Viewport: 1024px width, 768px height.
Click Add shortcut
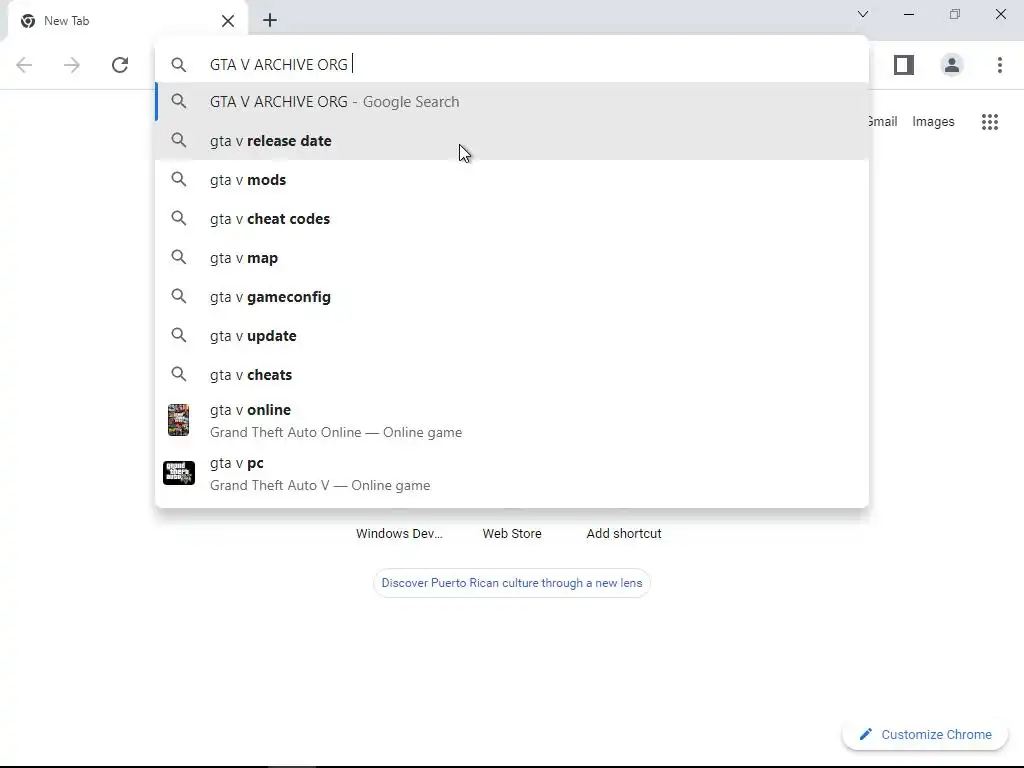coord(624,534)
